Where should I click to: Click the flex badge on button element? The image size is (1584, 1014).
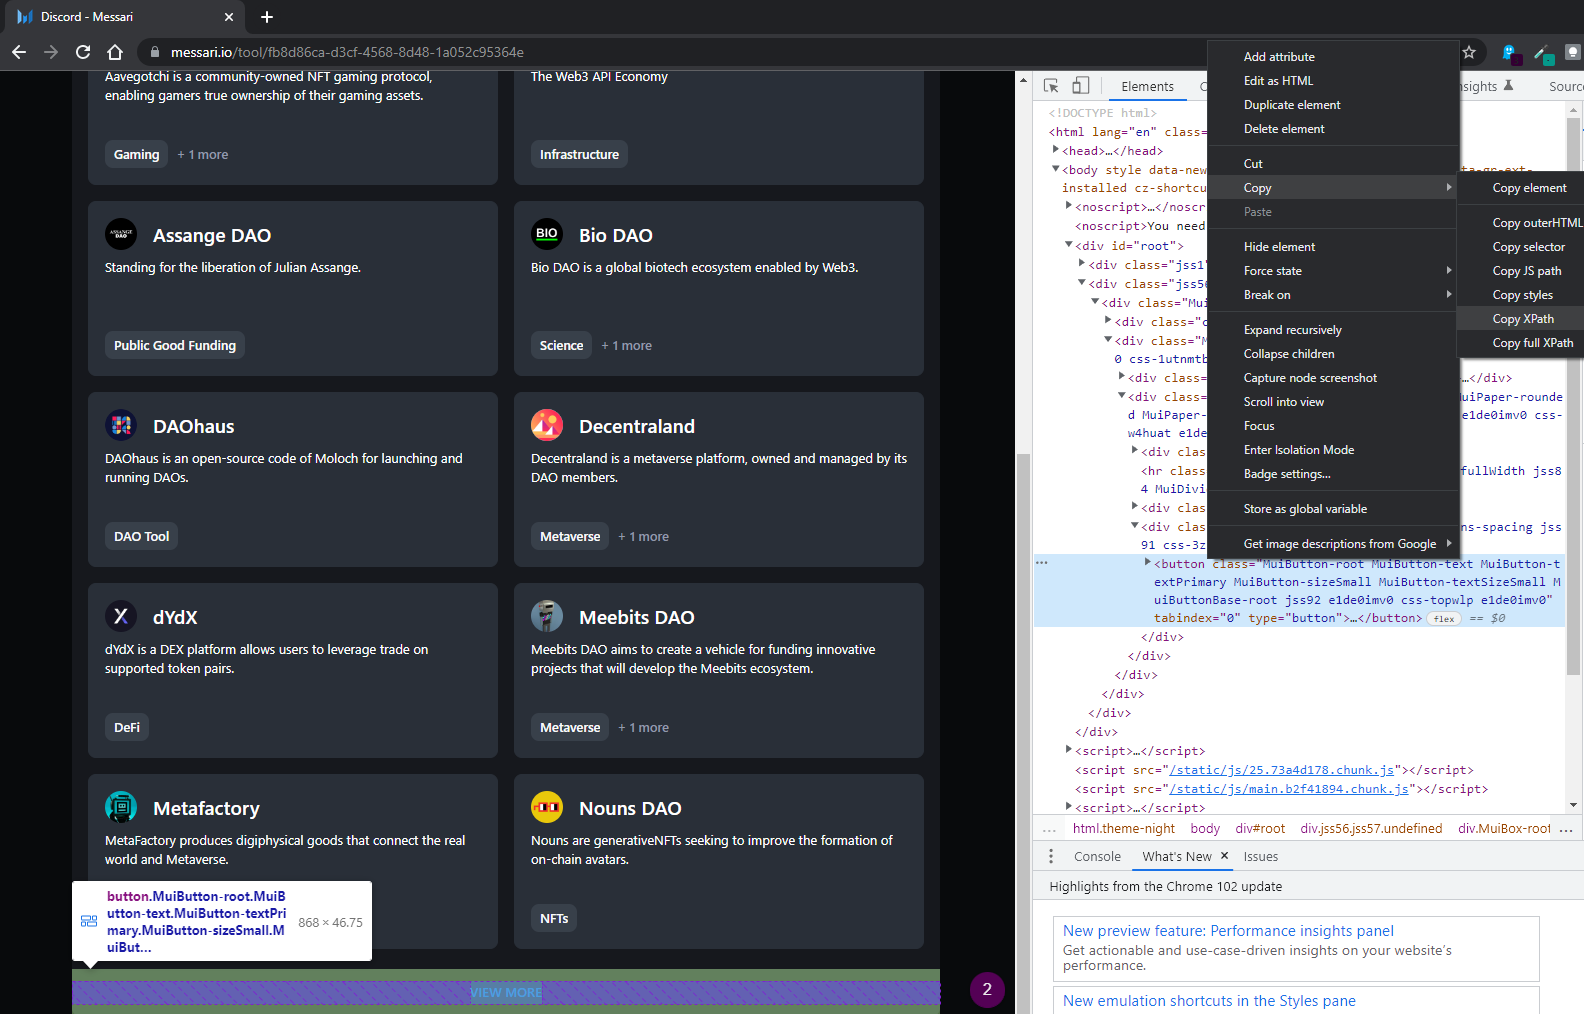pos(1444,619)
